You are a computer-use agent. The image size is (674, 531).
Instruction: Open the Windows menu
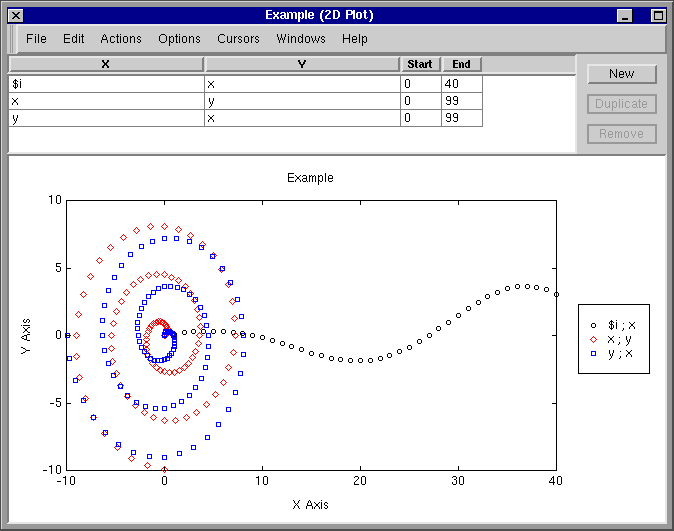301,39
